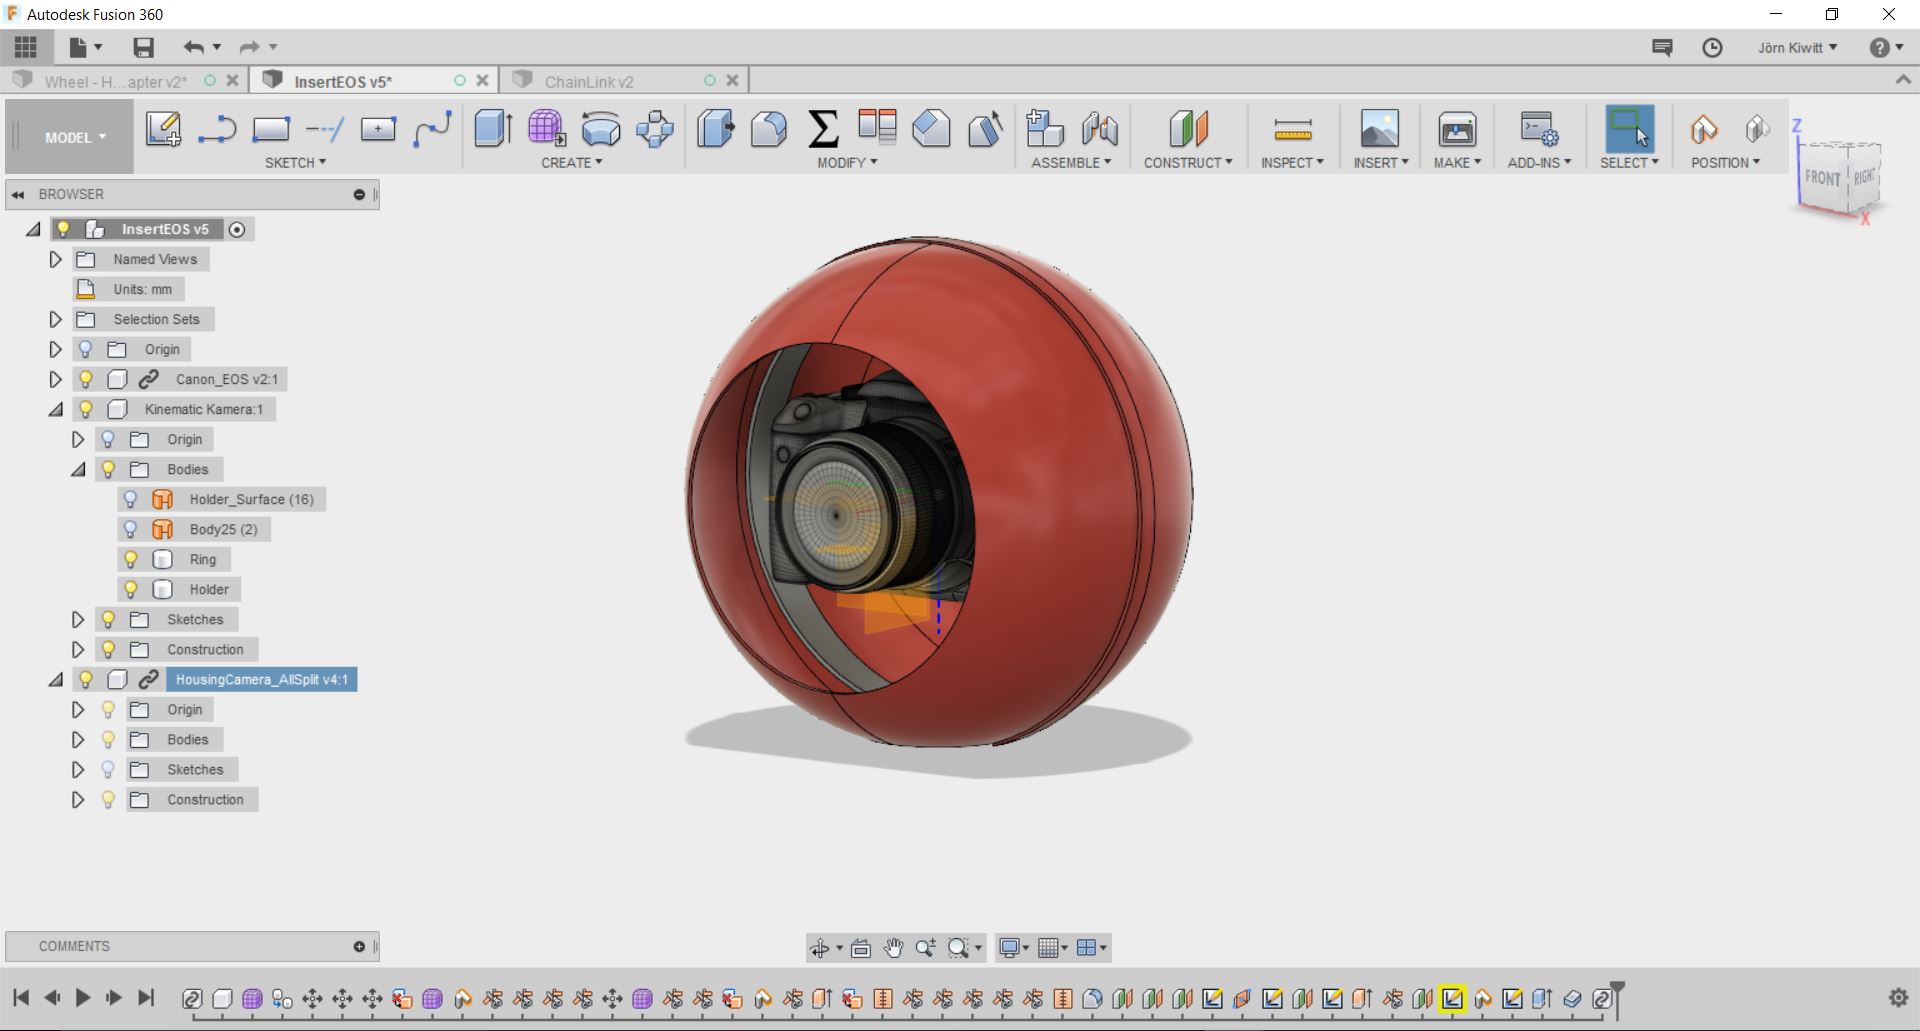Open the INSPECT dropdown menu
This screenshot has height=1031, width=1920.
[x=1292, y=162]
